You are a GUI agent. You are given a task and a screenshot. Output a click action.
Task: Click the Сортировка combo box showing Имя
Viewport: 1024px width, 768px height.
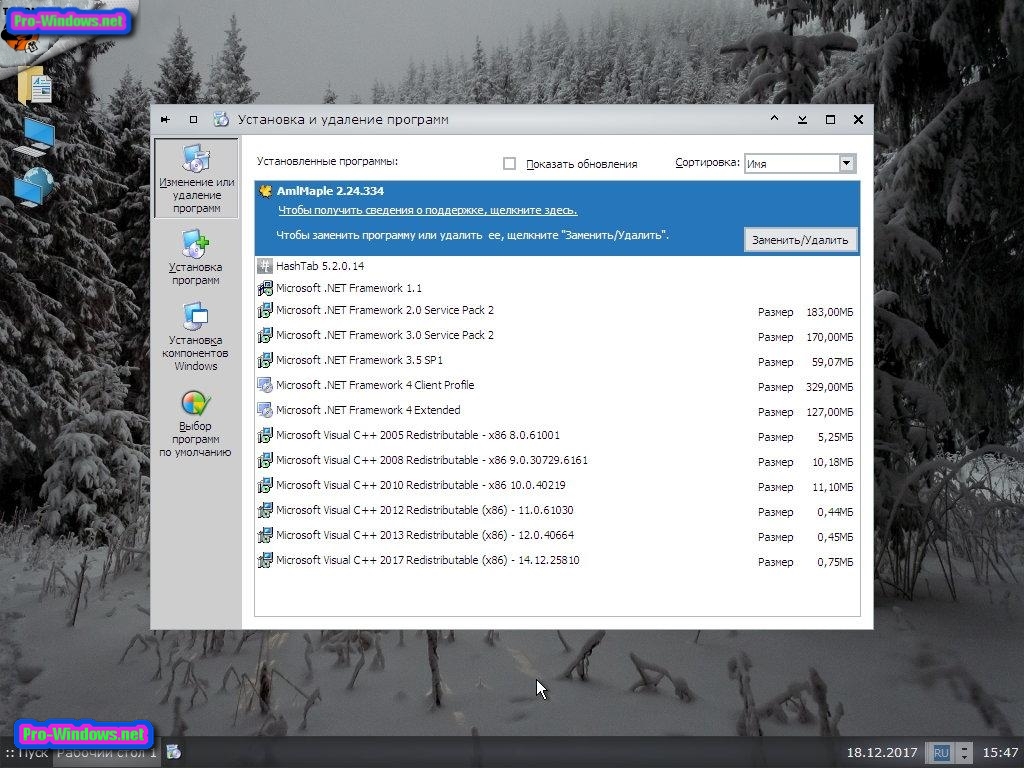(799, 163)
